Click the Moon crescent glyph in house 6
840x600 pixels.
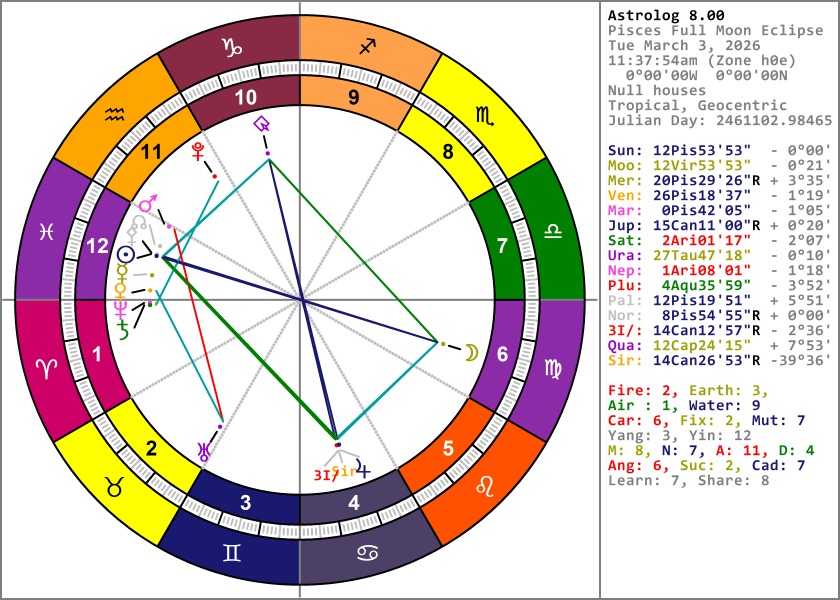point(469,351)
